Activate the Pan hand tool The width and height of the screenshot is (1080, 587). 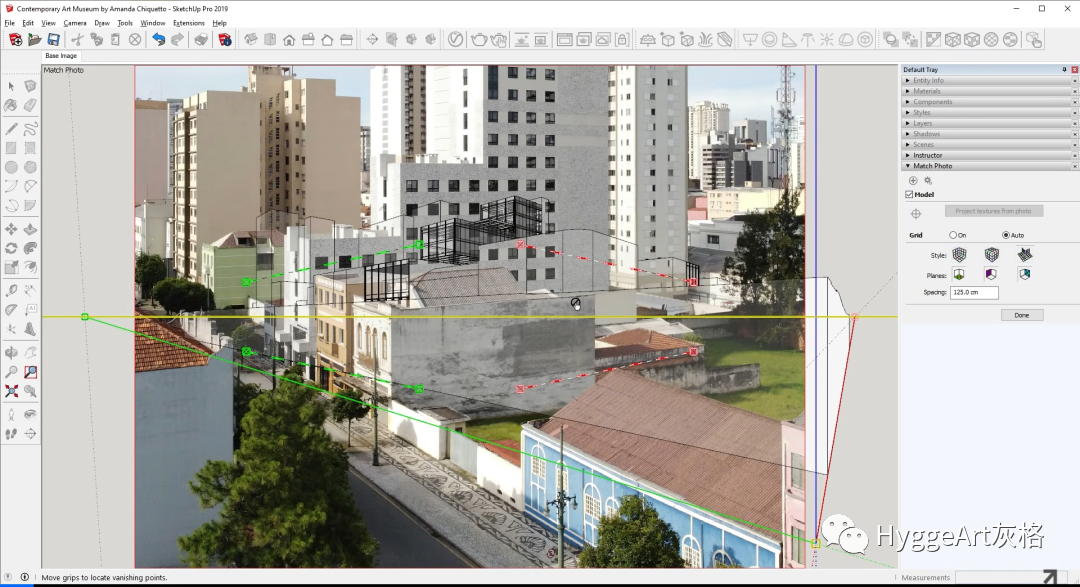[30, 353]
